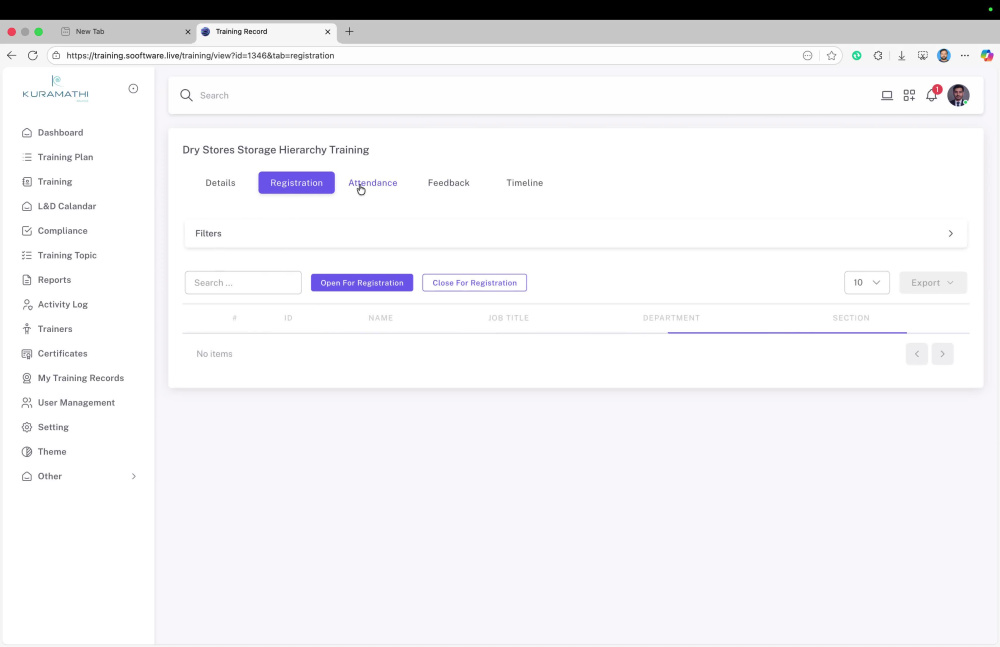The height and width of the screenshot is (647, 1000).
Task: Open the apps grid icon
Action: (909, 95)
